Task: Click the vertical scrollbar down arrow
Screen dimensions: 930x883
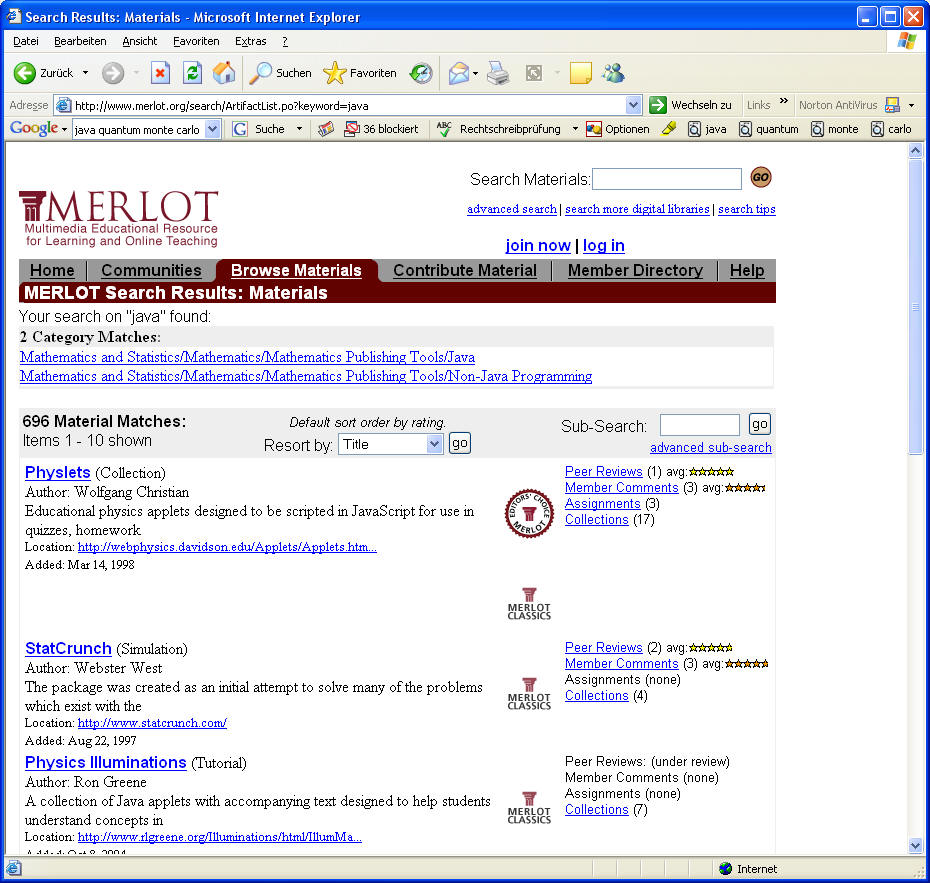Action: coord(915,846)
